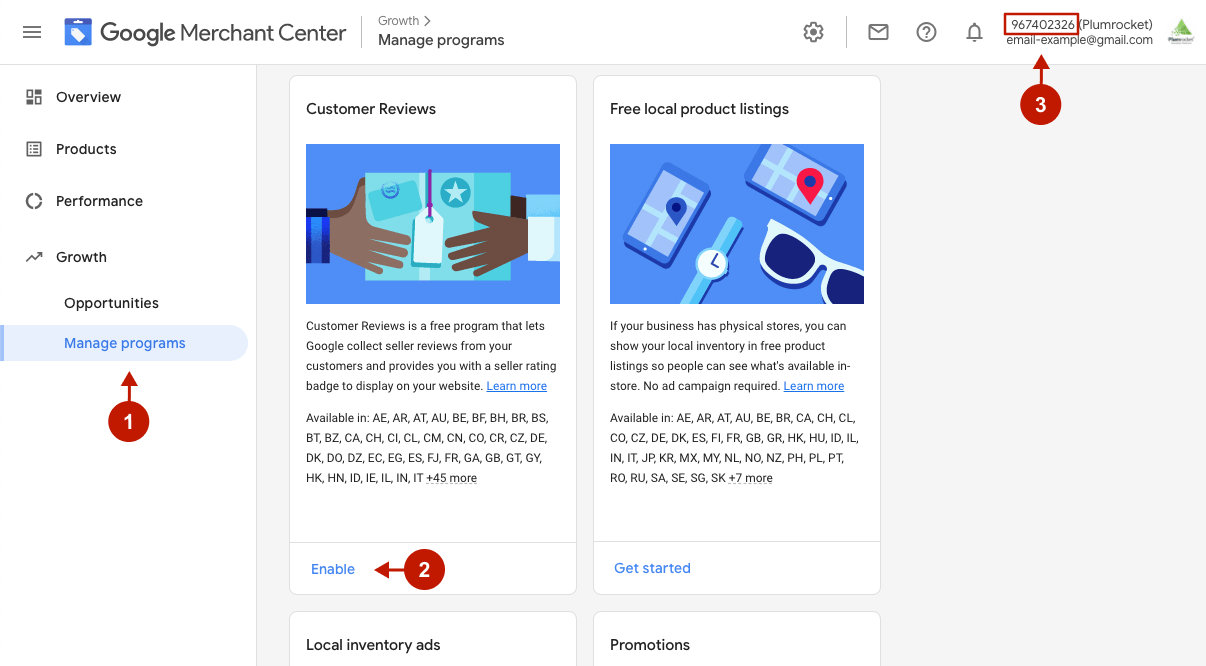Click the Customer Reviews handshake illustration
This screenshot has width=1206, height=666.
433,224
